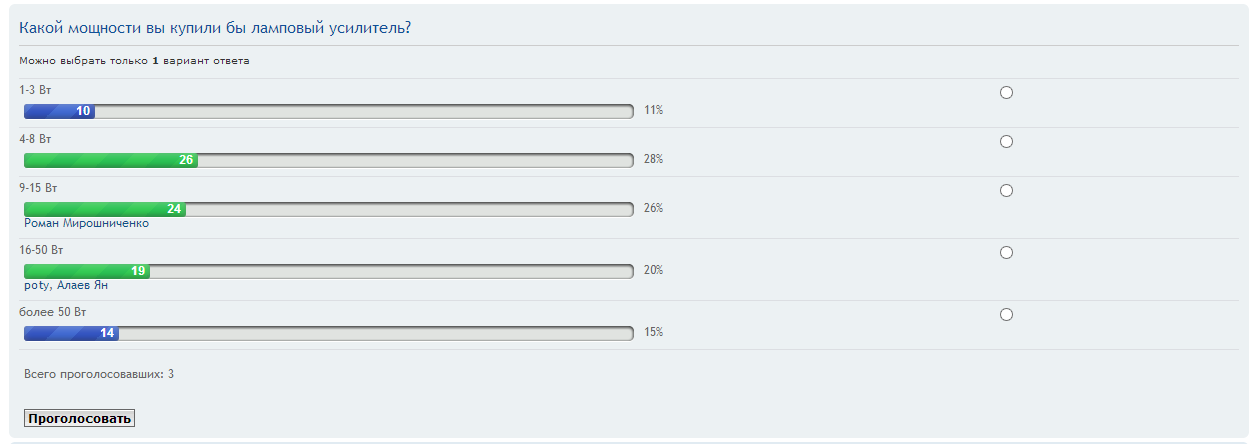Click the poll title about ламповый усилитель
Screen dimensions: 1259x444
[x=215, y=28]
